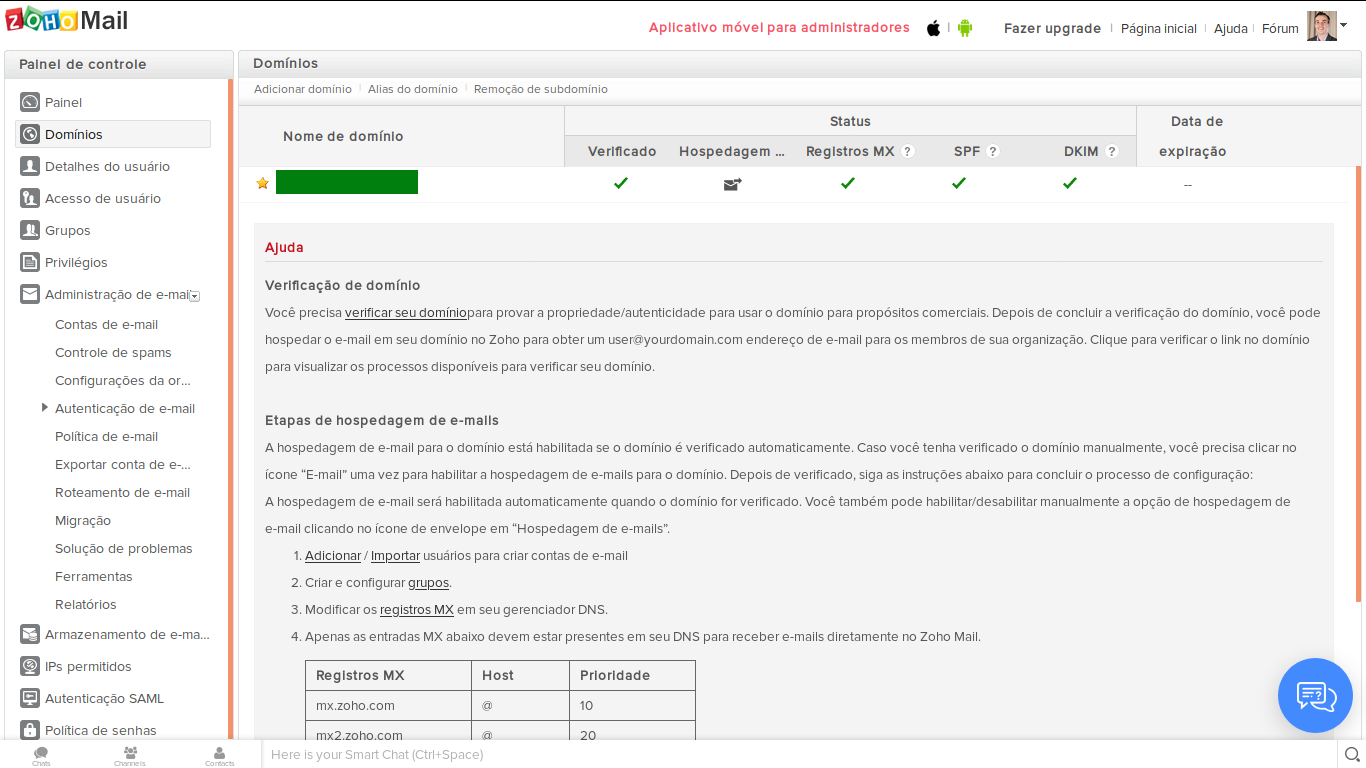Screen dimensions: 1366x768
Task: Click the Acesso de usuário icon
Action: (x=30, y=198)
